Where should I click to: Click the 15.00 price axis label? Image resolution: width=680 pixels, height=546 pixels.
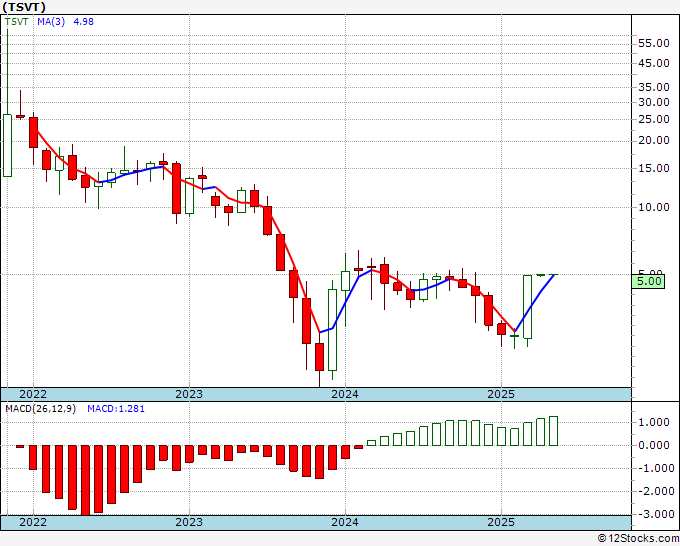pos(654,169)
